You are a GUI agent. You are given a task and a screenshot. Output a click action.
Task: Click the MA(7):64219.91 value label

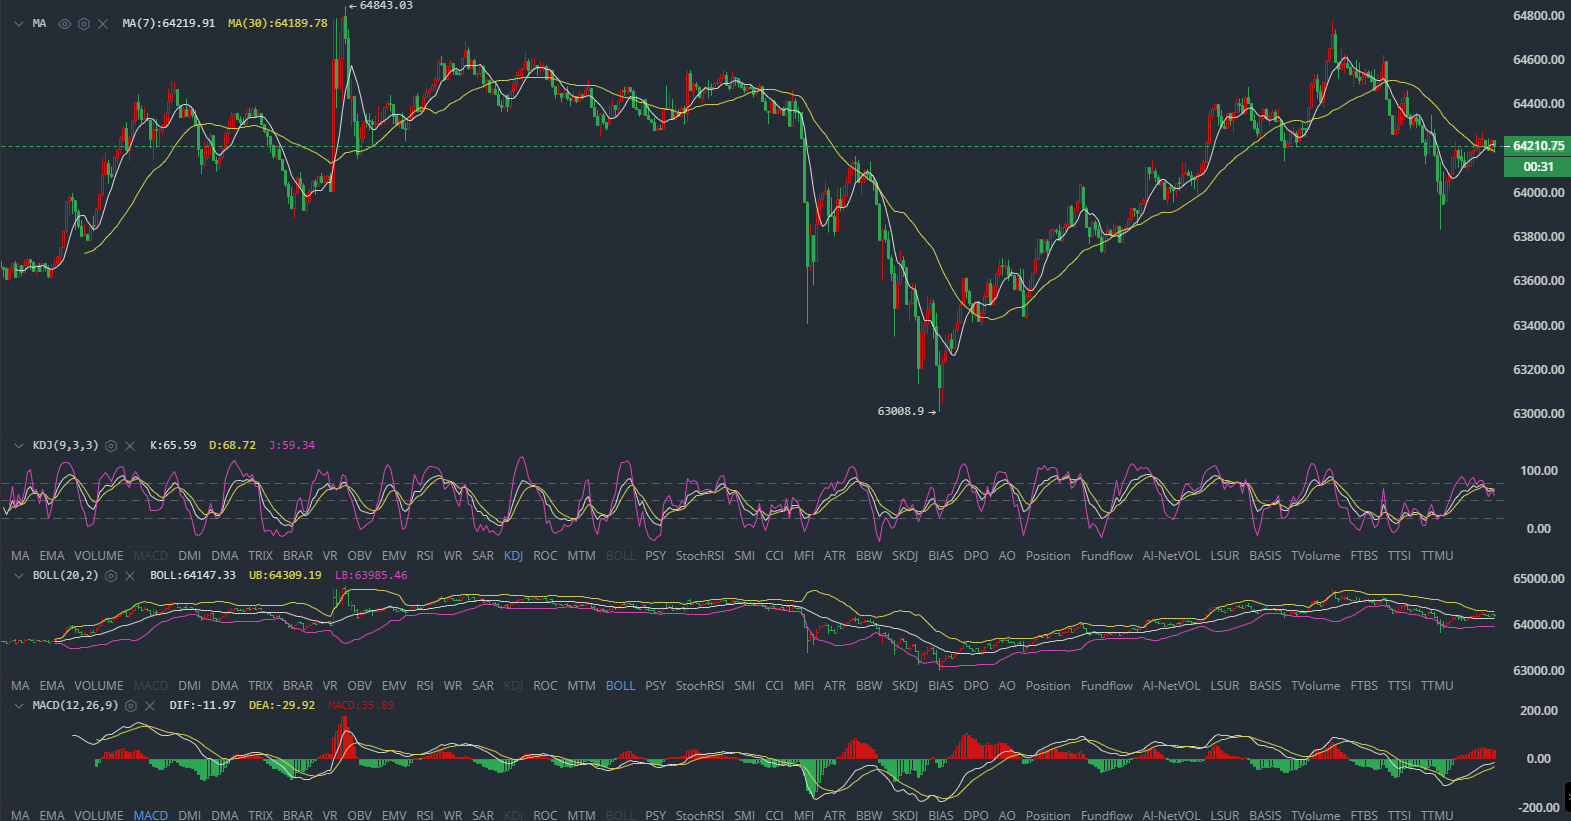169,24
